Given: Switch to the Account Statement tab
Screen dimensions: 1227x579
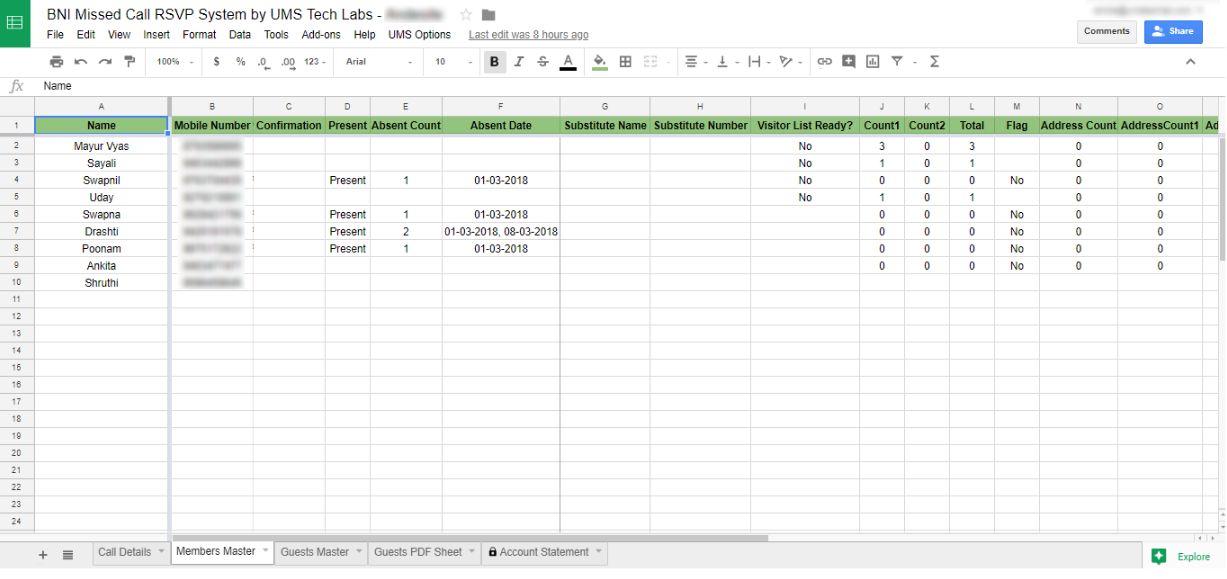Looking at the screenshot, I should click(545, 552).
